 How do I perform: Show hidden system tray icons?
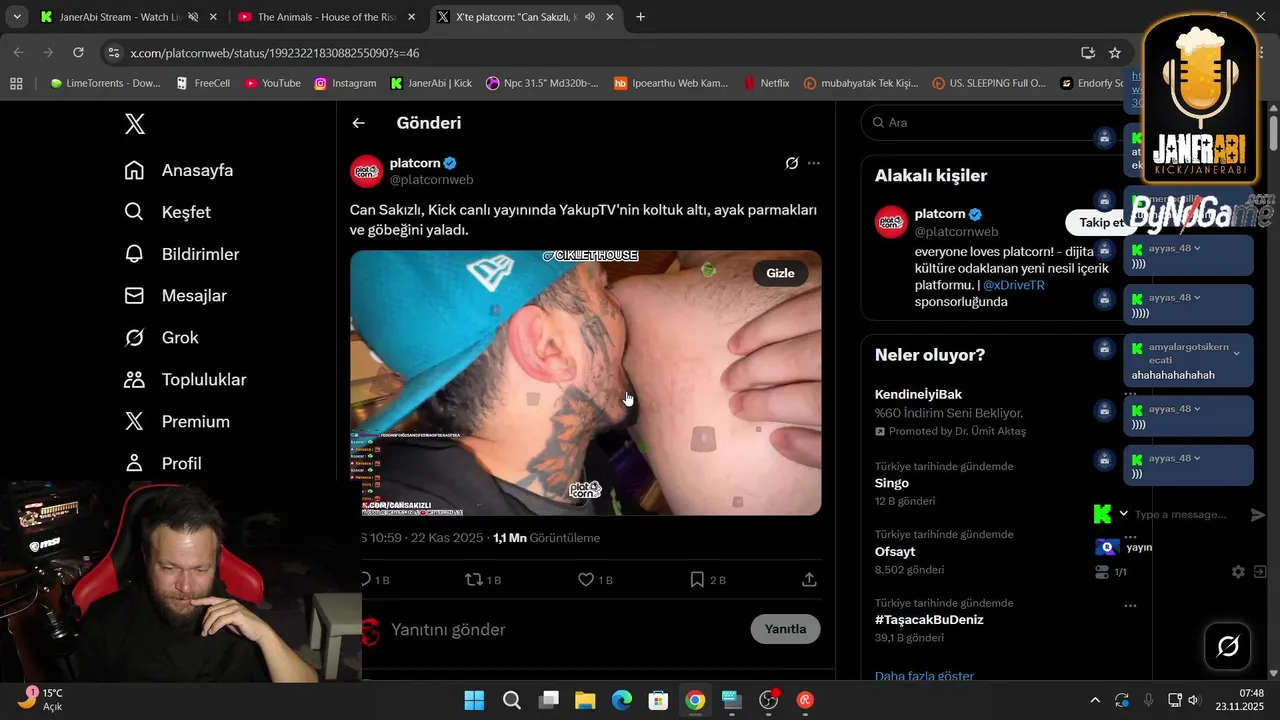coord(1095,700)
